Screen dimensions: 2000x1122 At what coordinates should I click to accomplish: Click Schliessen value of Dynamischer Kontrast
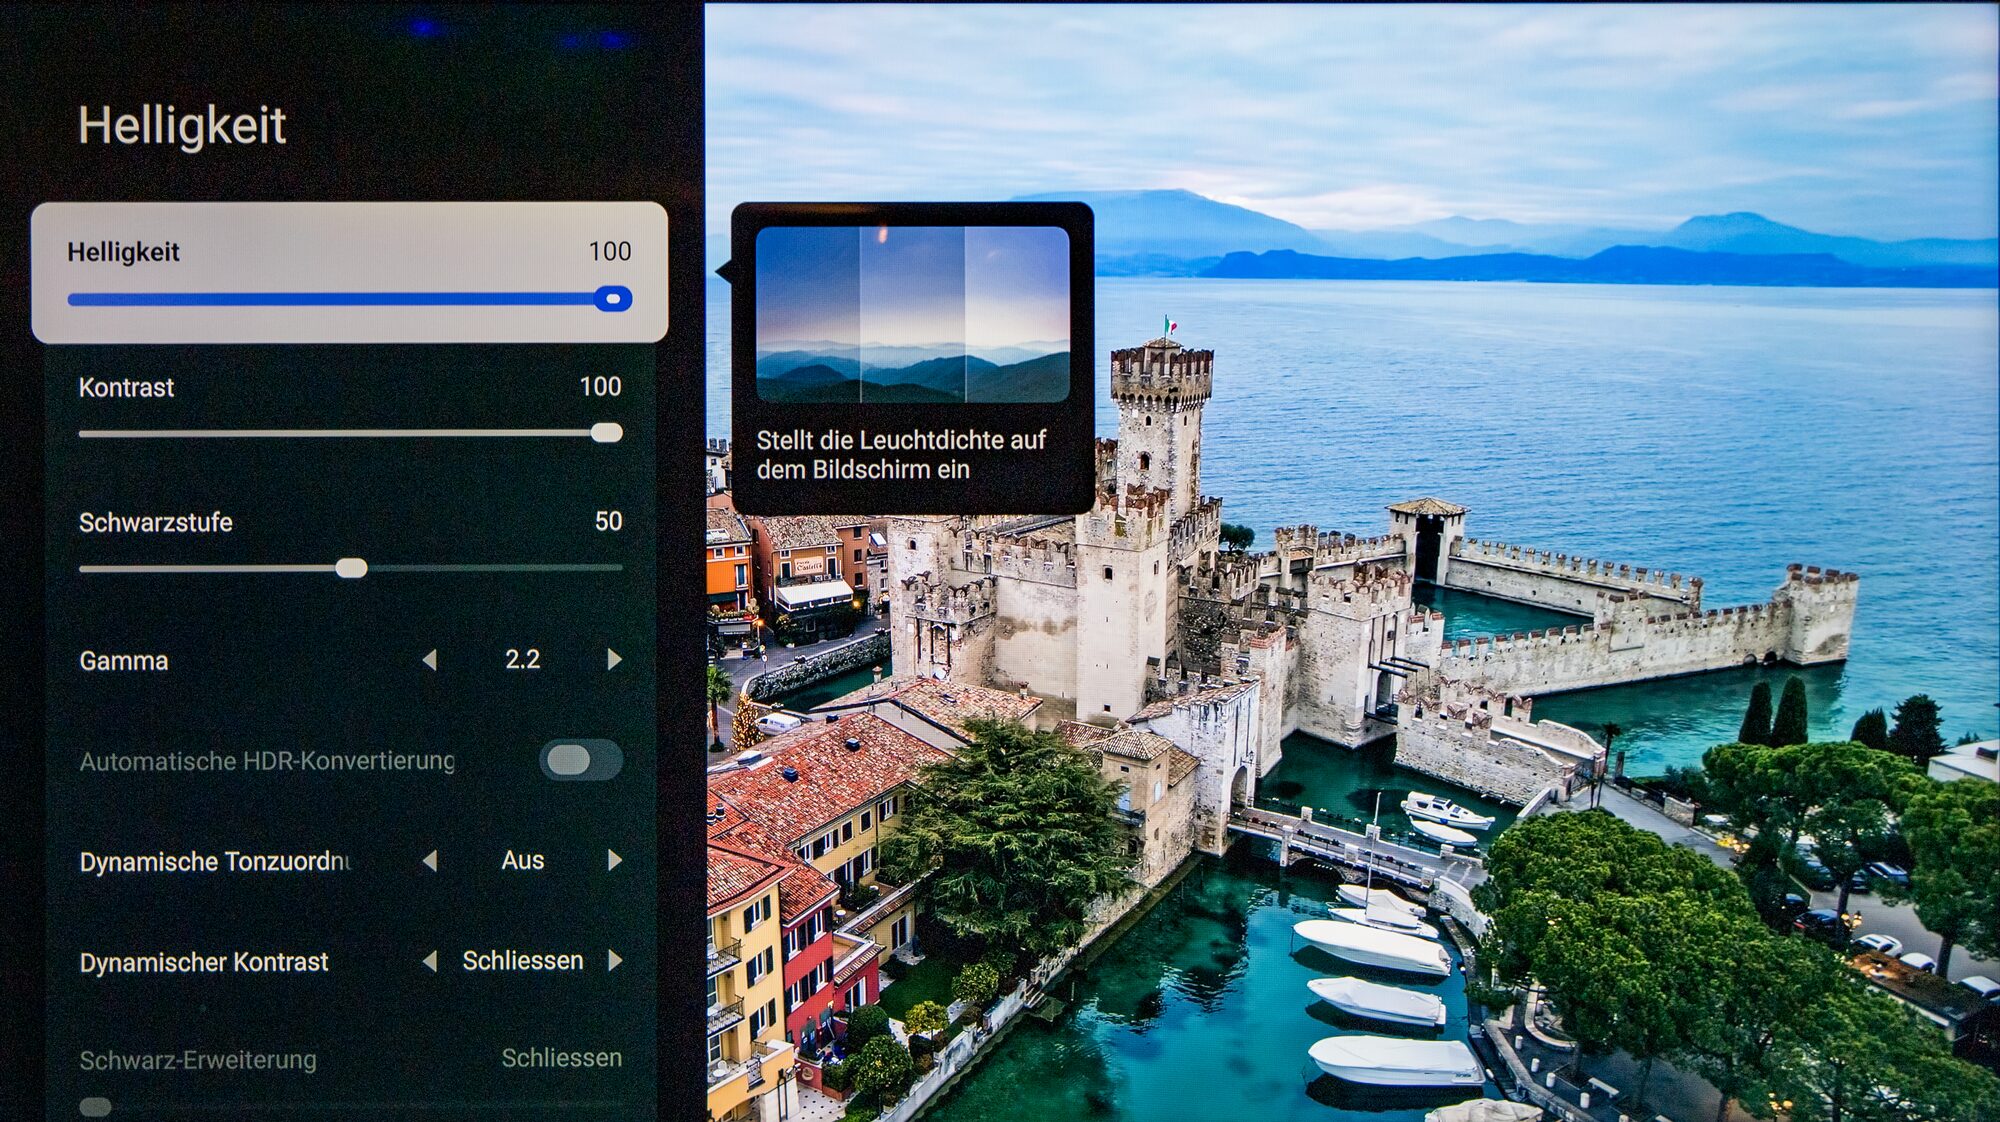pyautogui.click(x=522, y=961)
